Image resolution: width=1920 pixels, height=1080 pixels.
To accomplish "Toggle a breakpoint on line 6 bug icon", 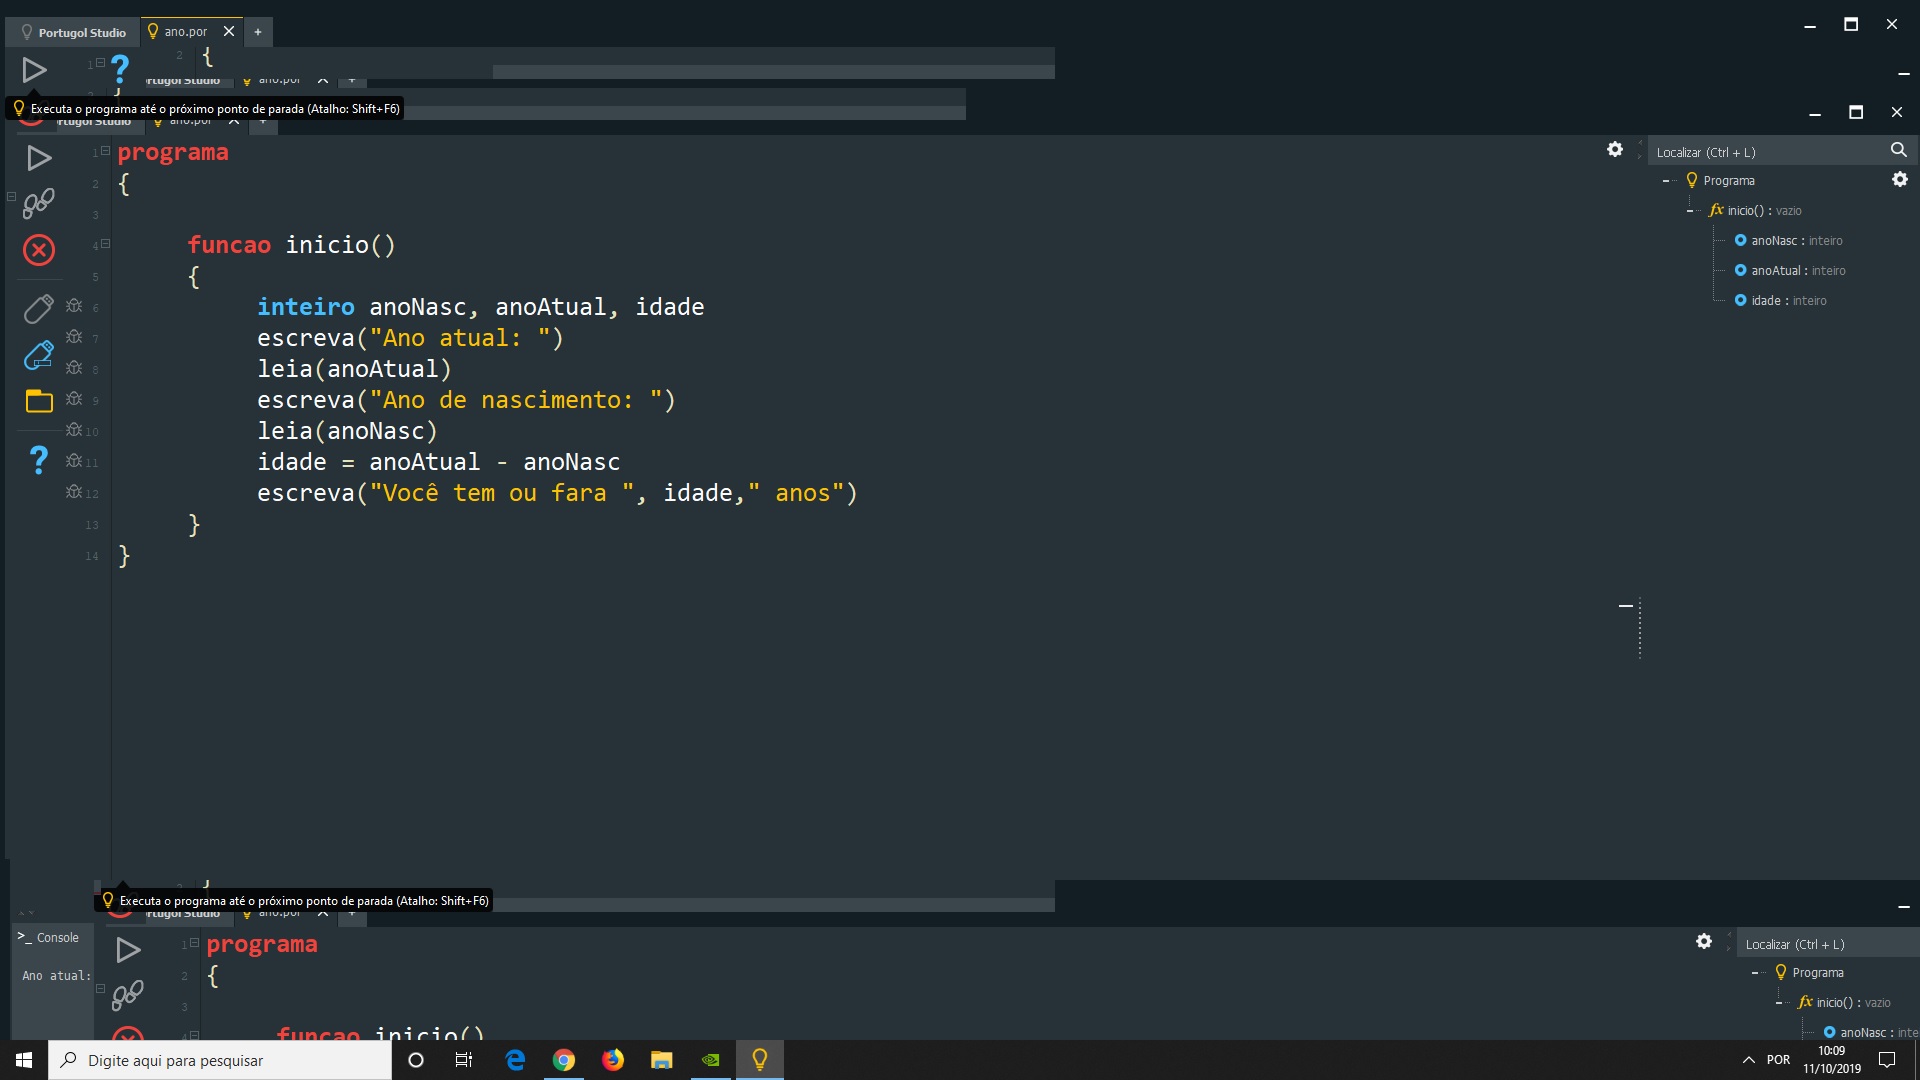I will [75, 305].
